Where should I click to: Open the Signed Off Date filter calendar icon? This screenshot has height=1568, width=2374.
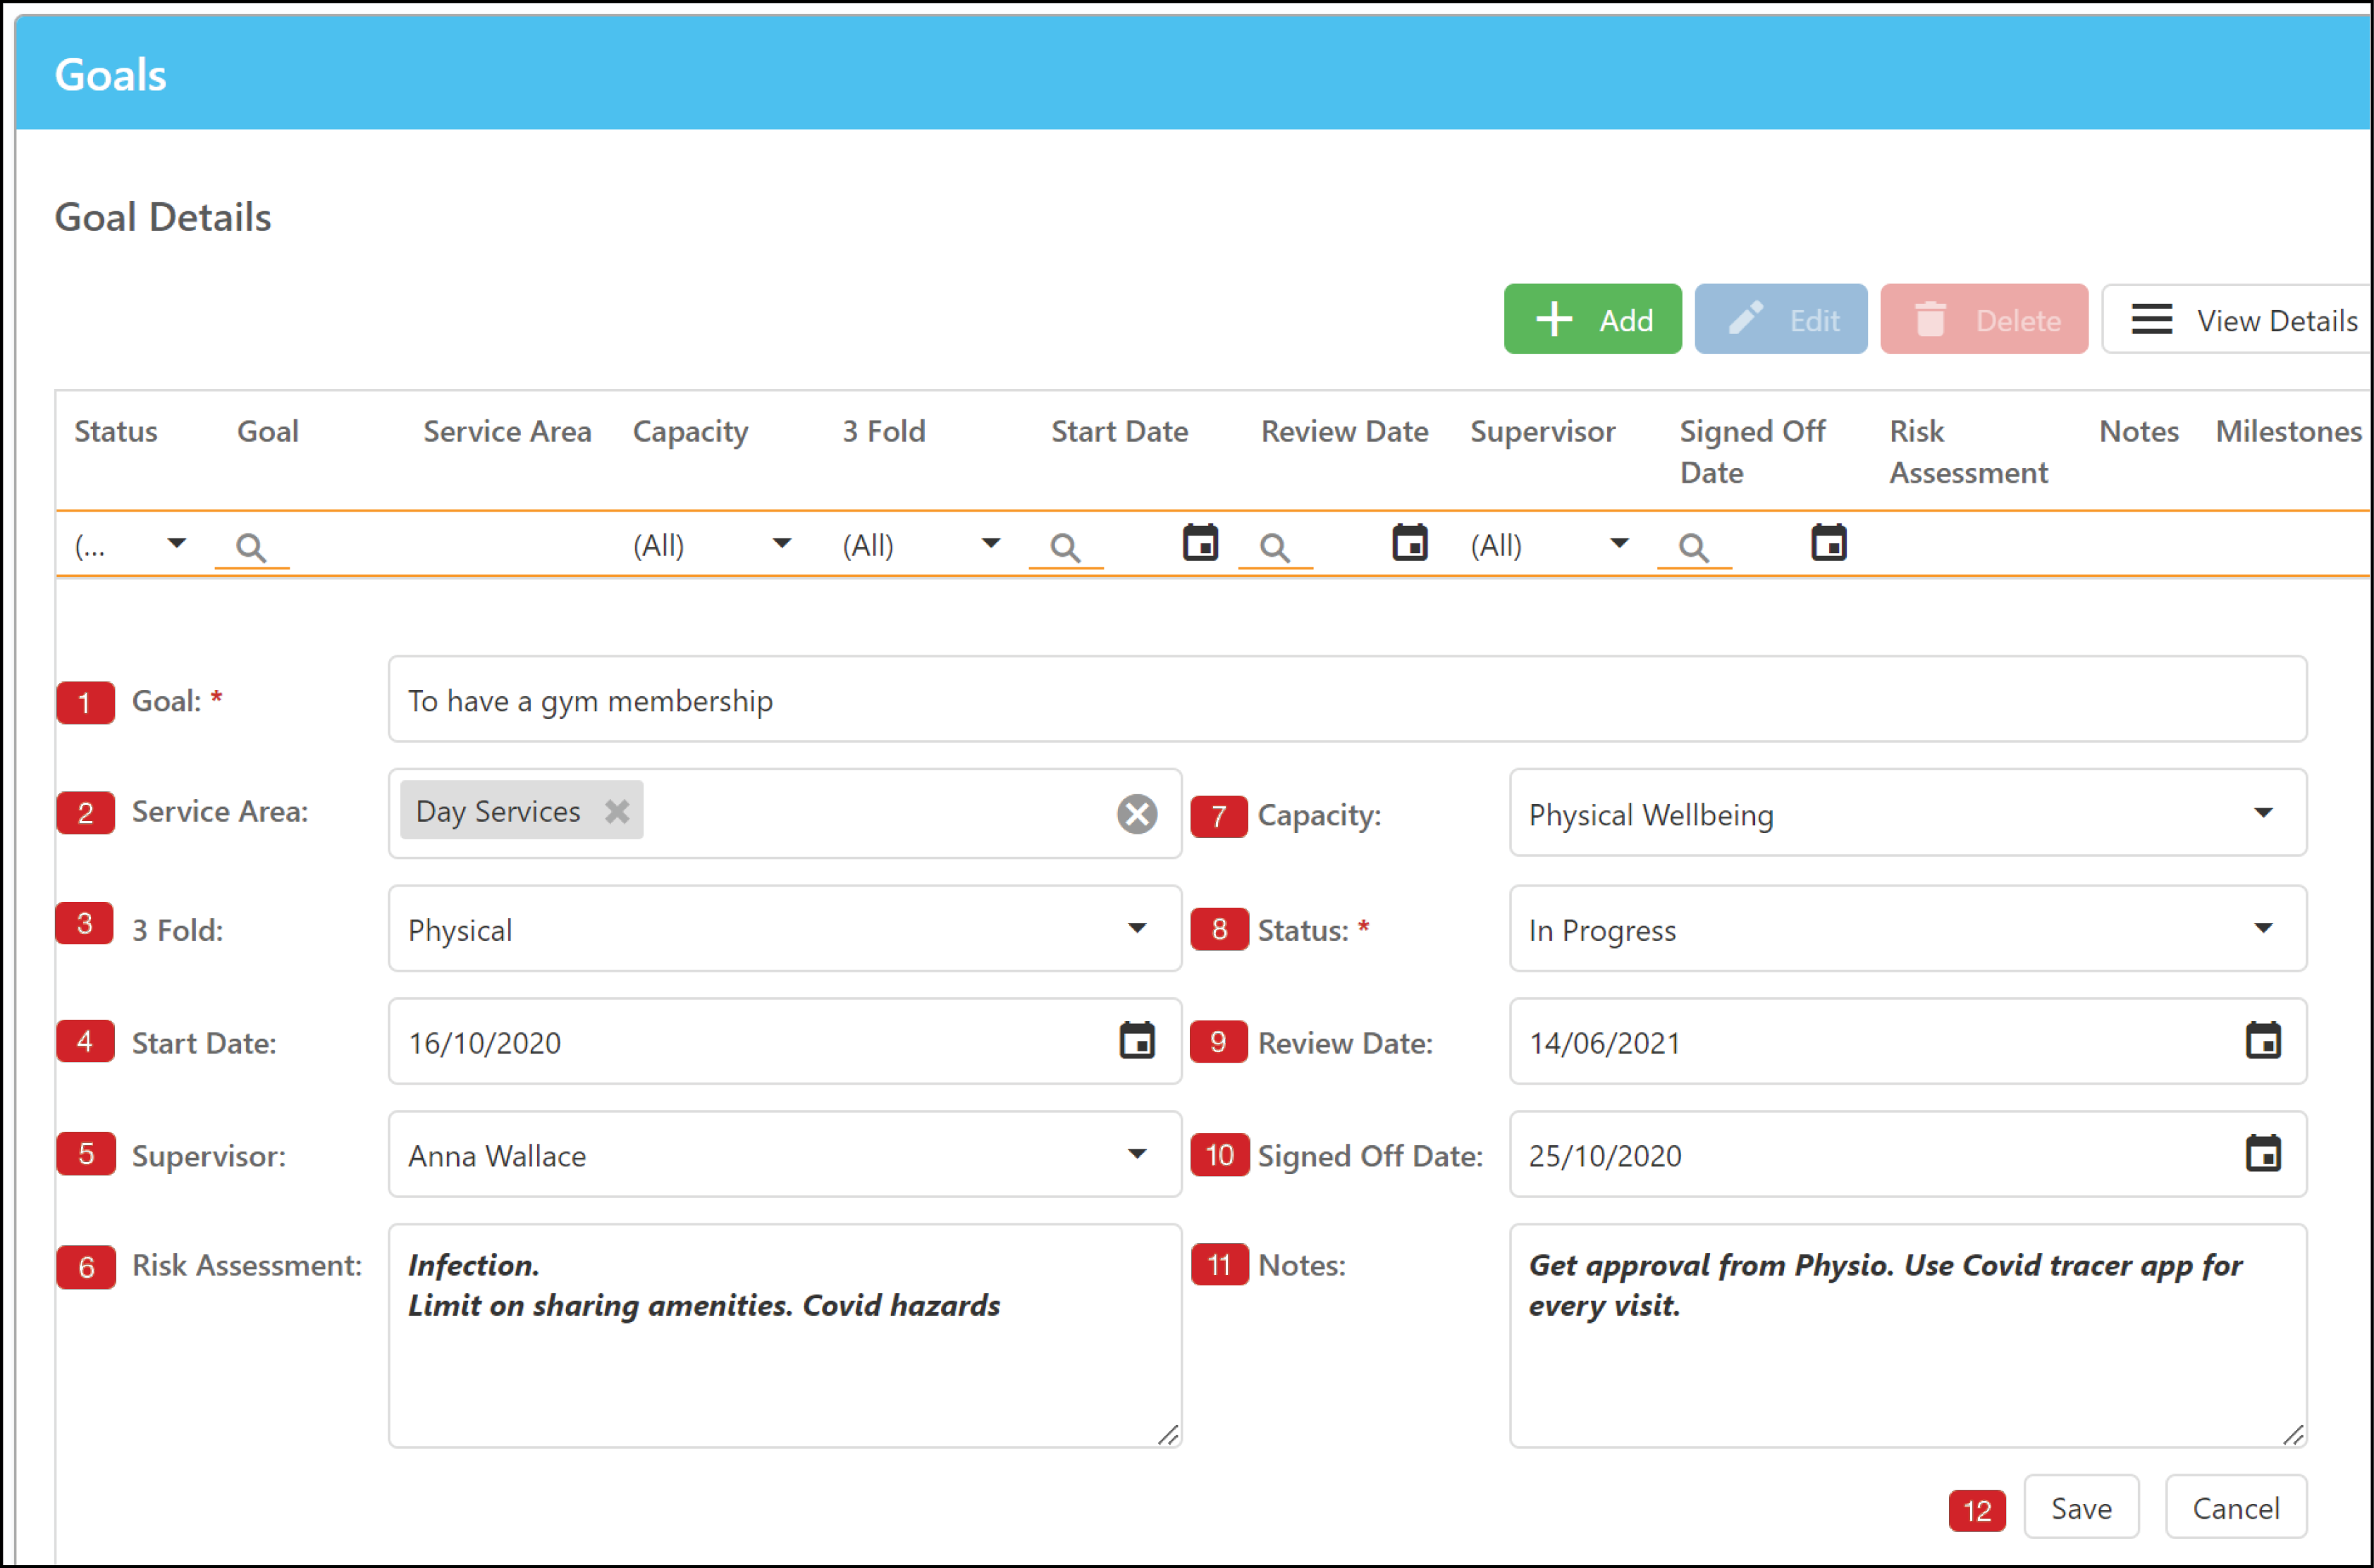[x=1829, y=543]
